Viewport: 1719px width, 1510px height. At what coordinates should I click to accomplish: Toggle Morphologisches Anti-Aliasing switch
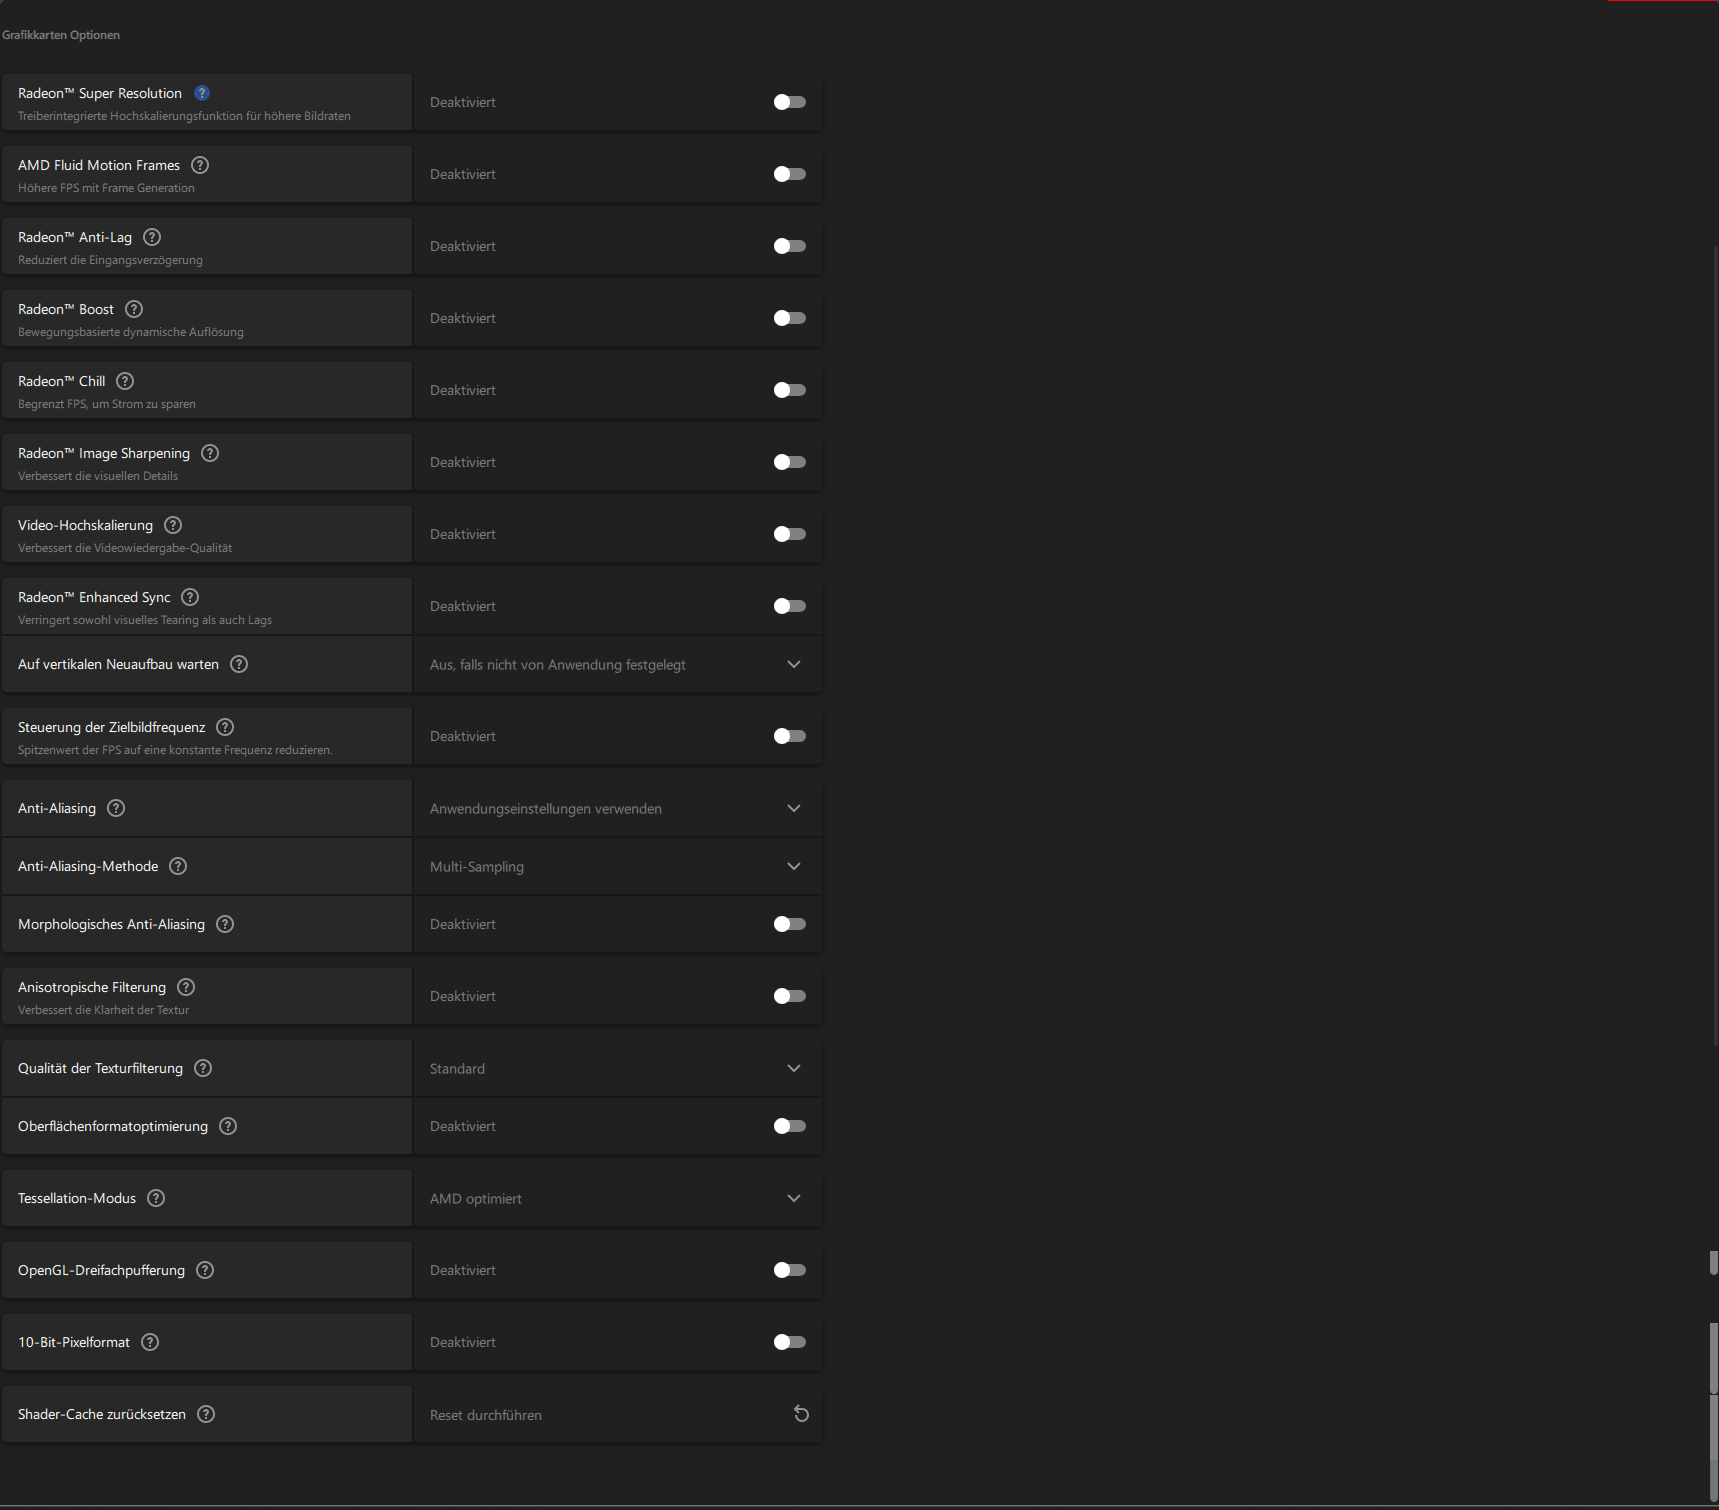point(789,924)
